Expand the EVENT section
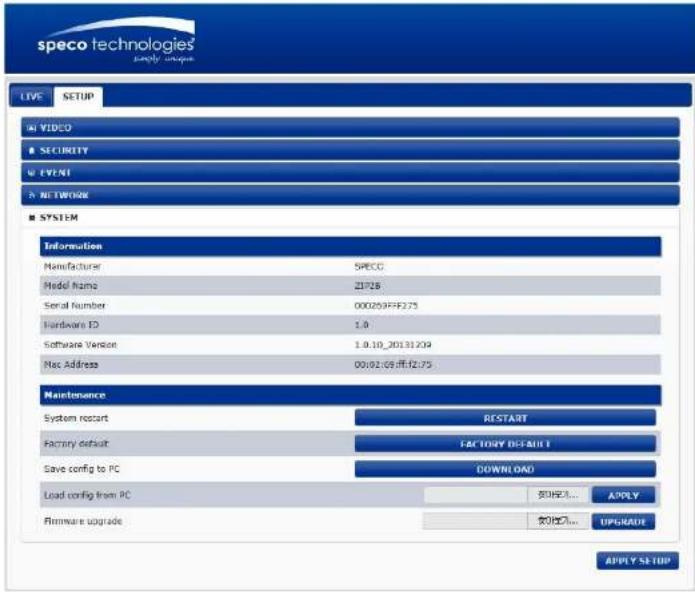 click(x=350, y=173)
